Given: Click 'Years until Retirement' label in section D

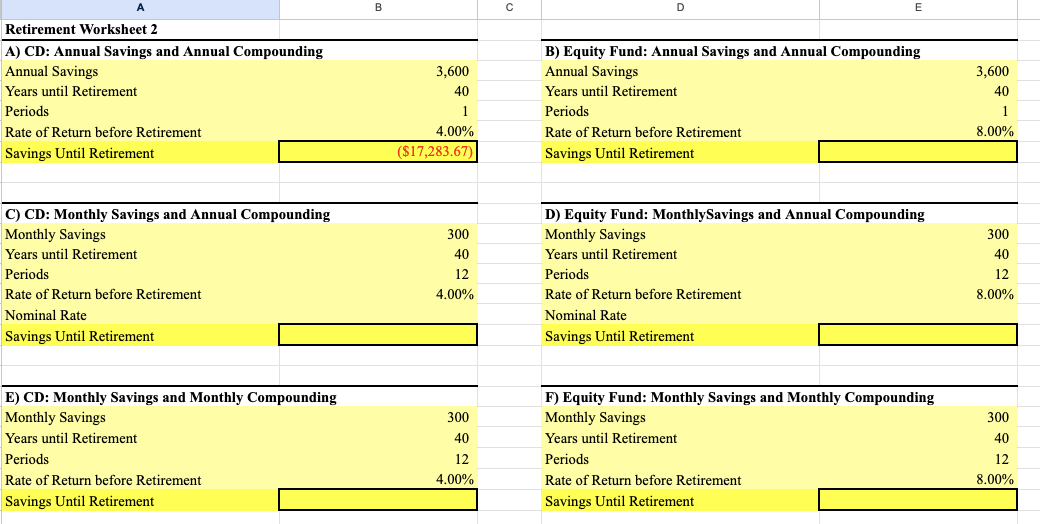Looking at the screenshot, I should [611, 254].
